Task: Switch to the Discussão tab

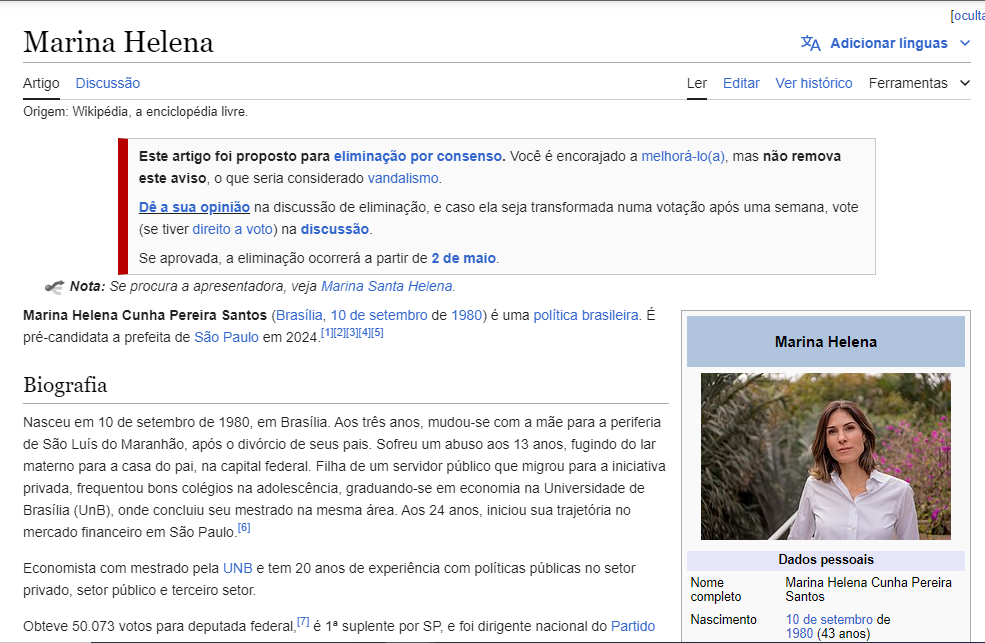Action: (x=107, y=83)
